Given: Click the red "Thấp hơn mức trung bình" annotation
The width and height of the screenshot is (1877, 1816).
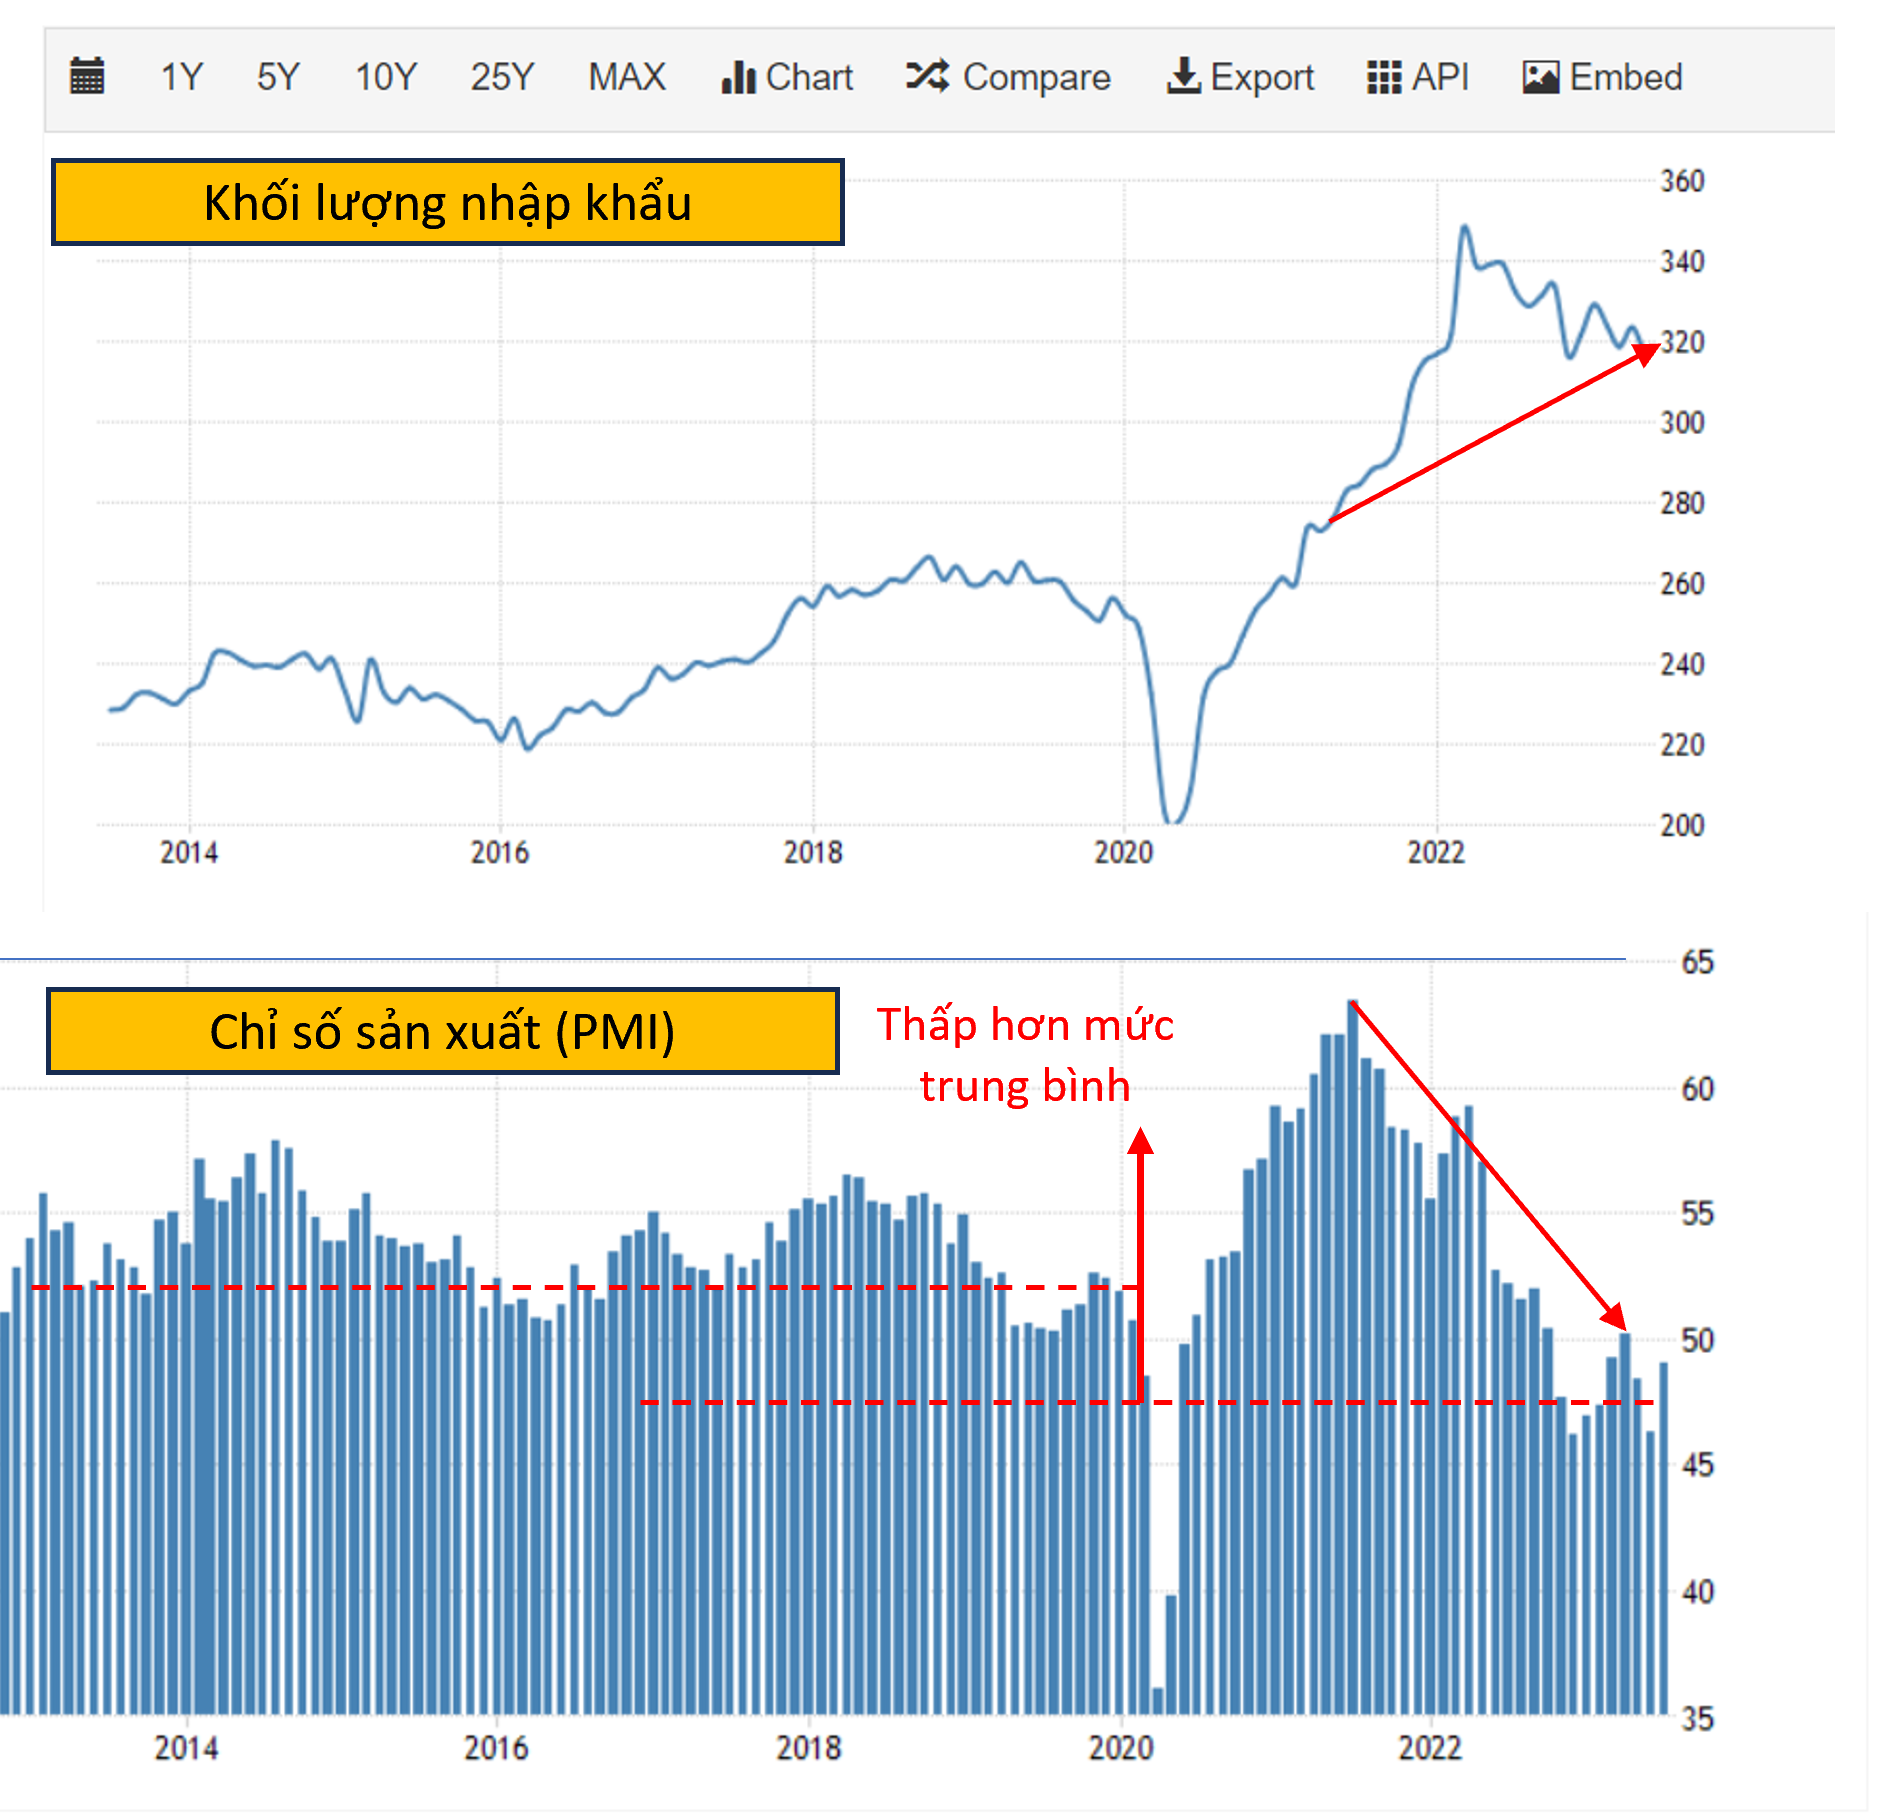Looking at the screenshot, I should click(x=1025, y=1055).
